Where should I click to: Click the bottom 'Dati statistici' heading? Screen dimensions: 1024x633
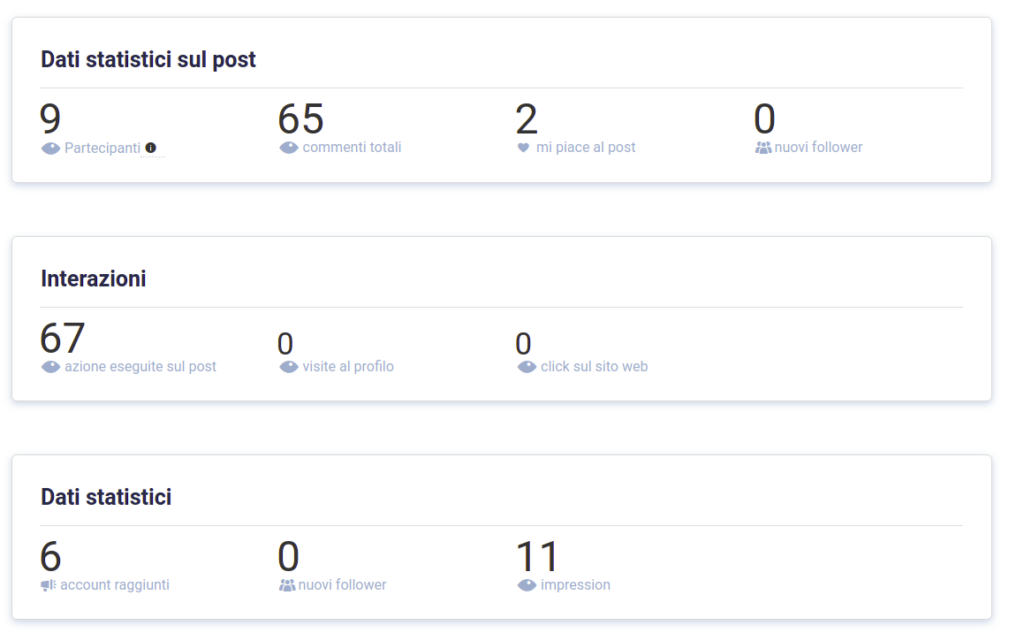point(106,497)
